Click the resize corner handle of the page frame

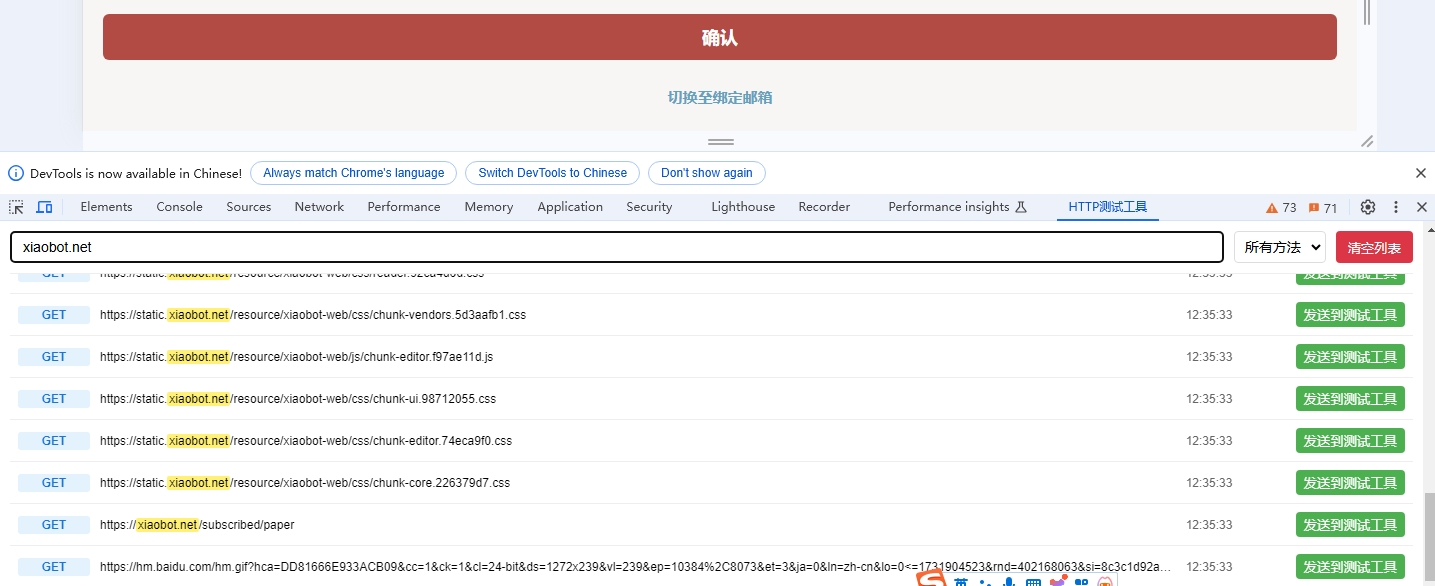pos(1367,141)
